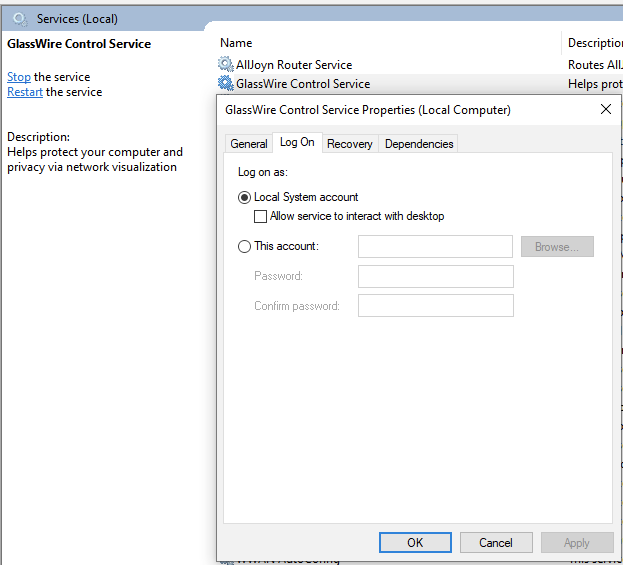623x565 pixels.
Task: Open the Recovery tab
Action: tap(350, 144)
